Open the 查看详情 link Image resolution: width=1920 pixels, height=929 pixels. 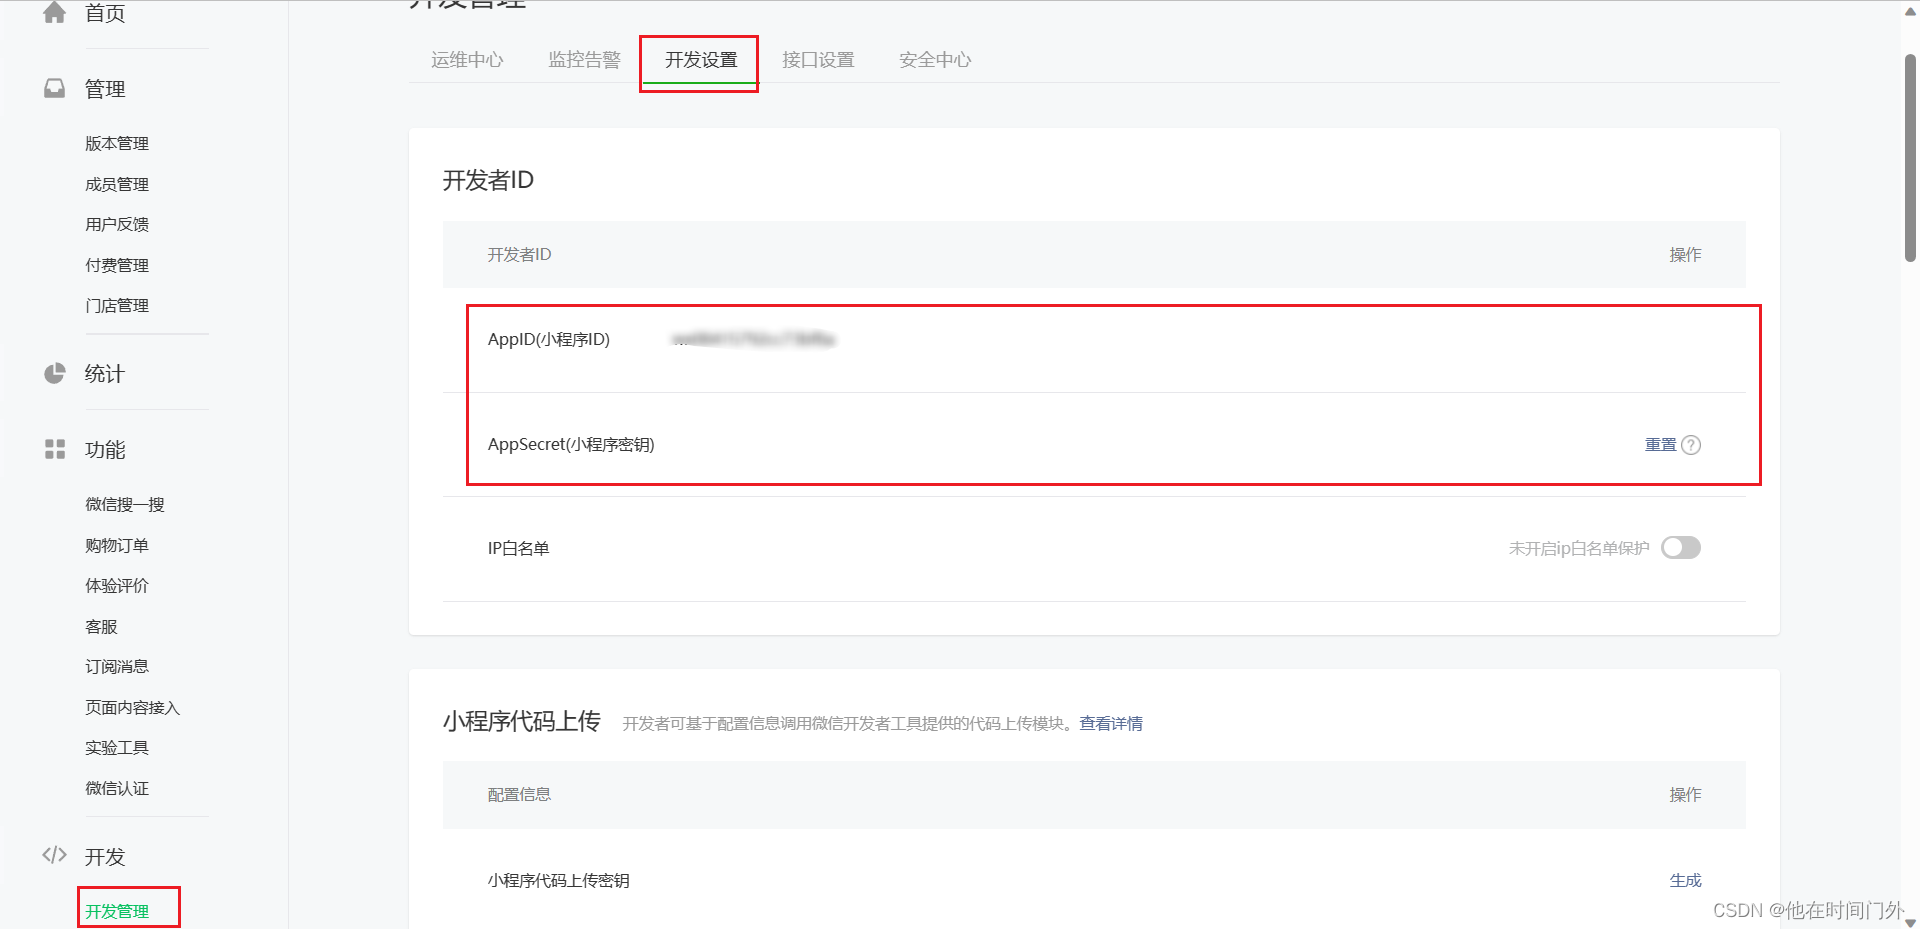point(1111,724)
